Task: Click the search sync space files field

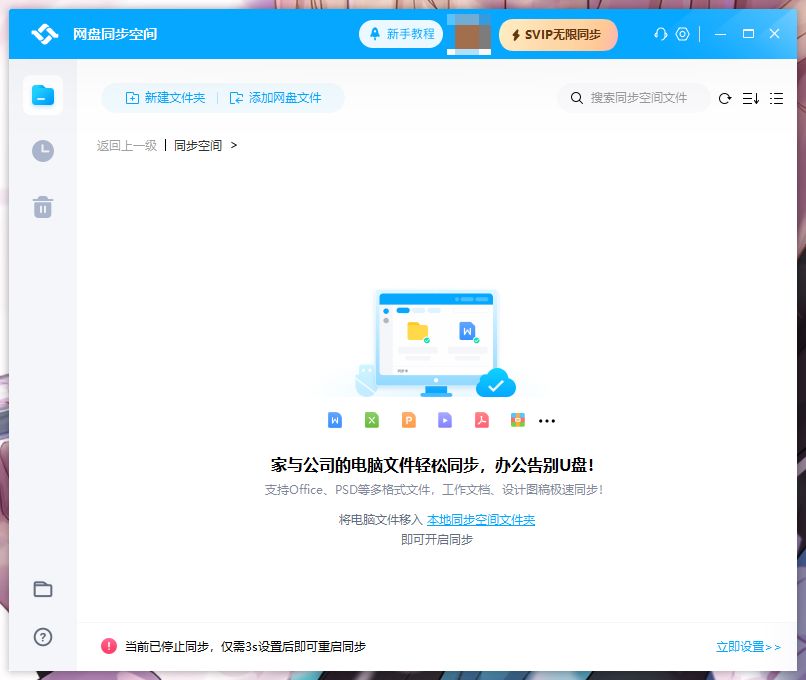Action: tap(633, 98)
